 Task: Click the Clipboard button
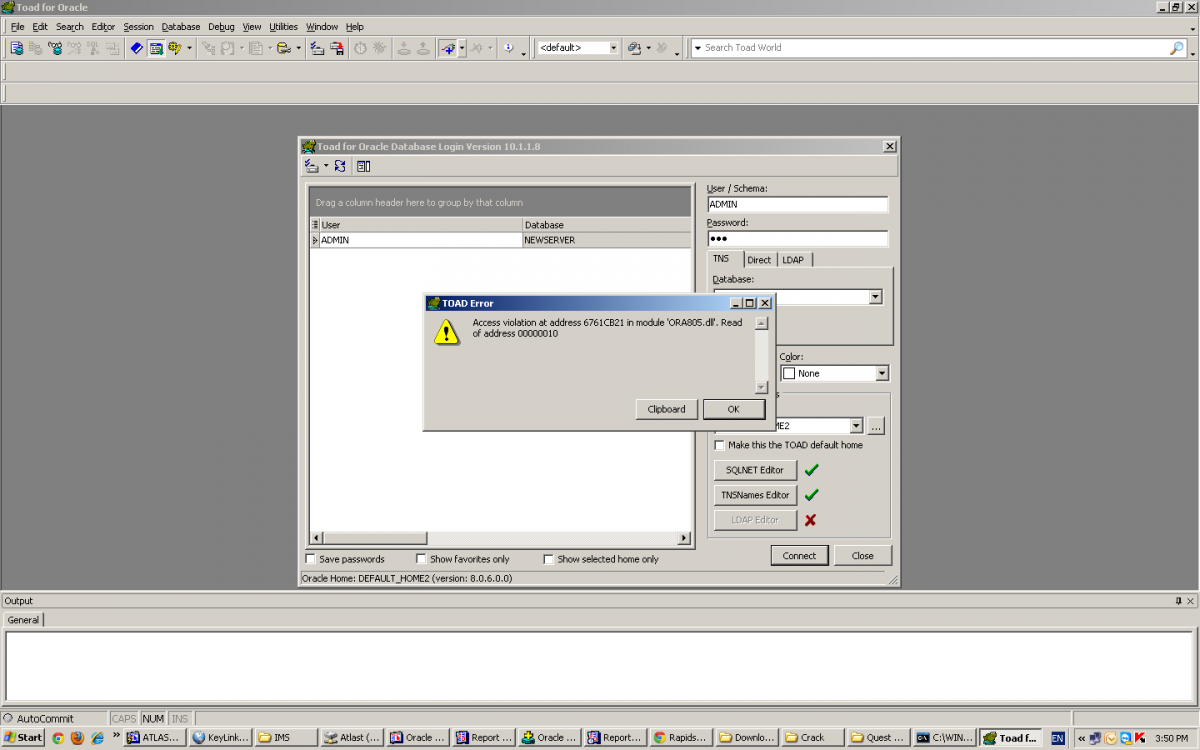point(666,409)
